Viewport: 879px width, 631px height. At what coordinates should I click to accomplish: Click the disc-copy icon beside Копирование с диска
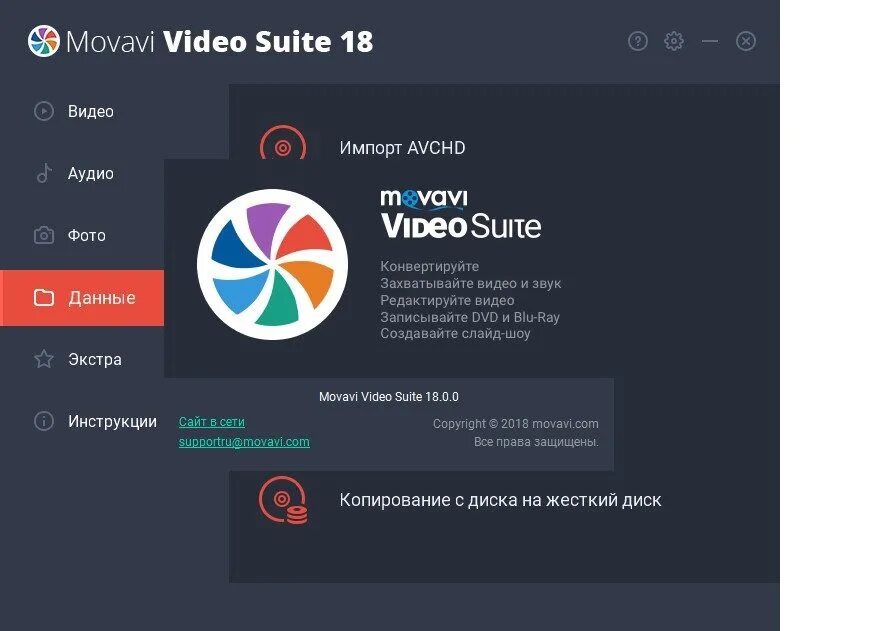(x=283, y=500)
